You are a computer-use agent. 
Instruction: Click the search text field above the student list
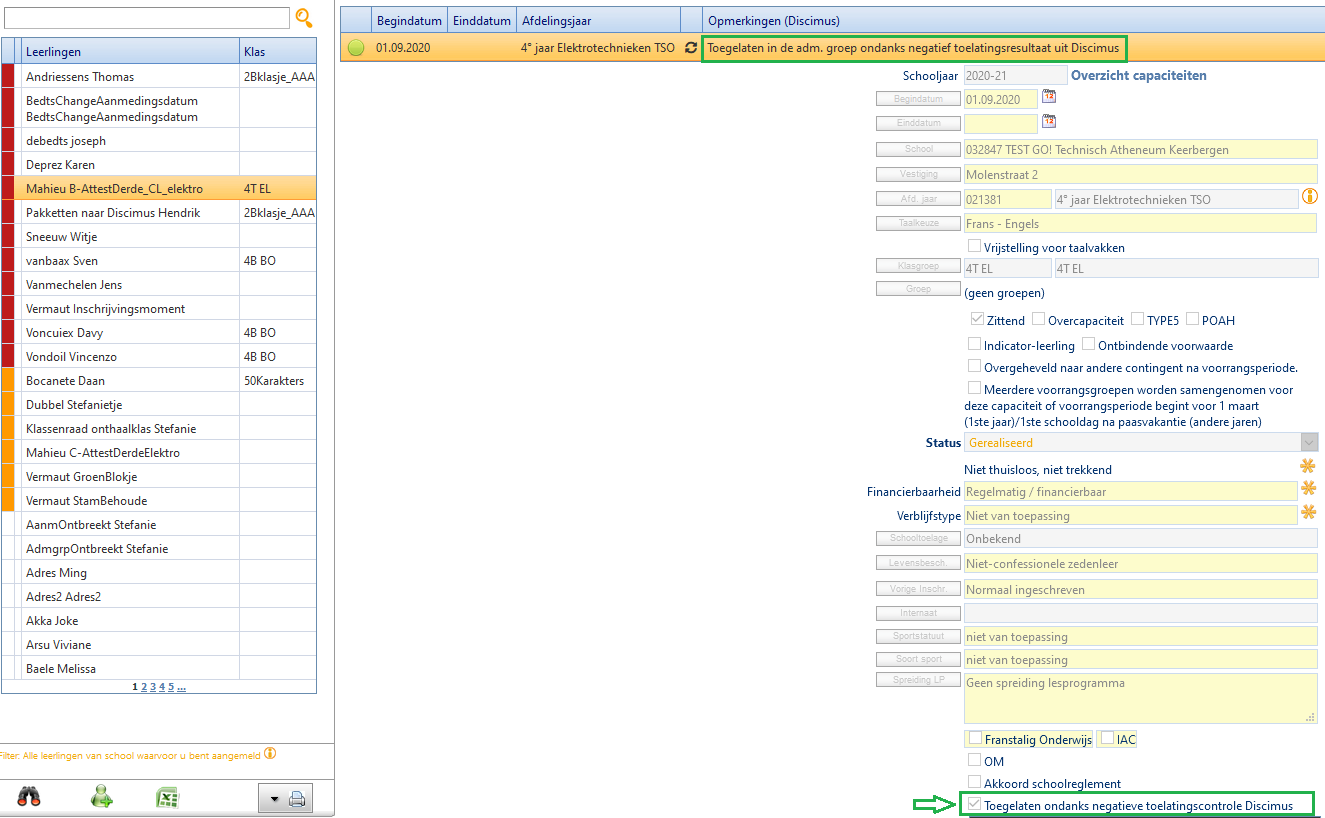(x=146, y=18)
